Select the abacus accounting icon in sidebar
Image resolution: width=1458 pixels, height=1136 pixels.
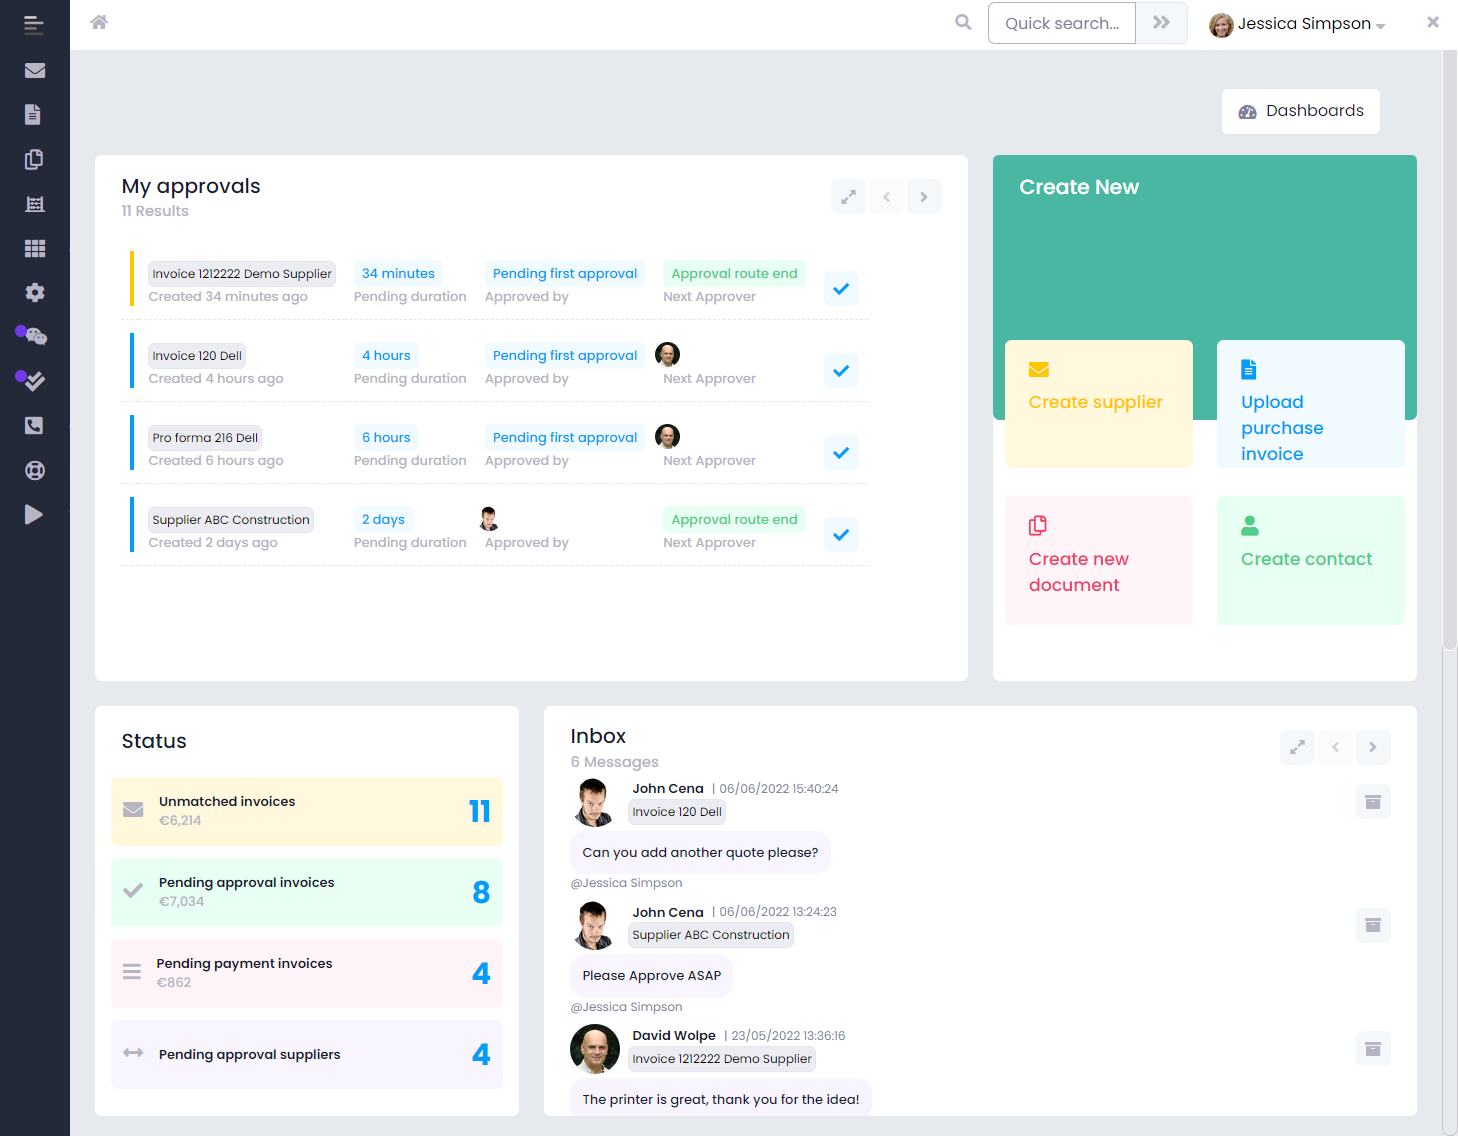(x=34, y=203)
